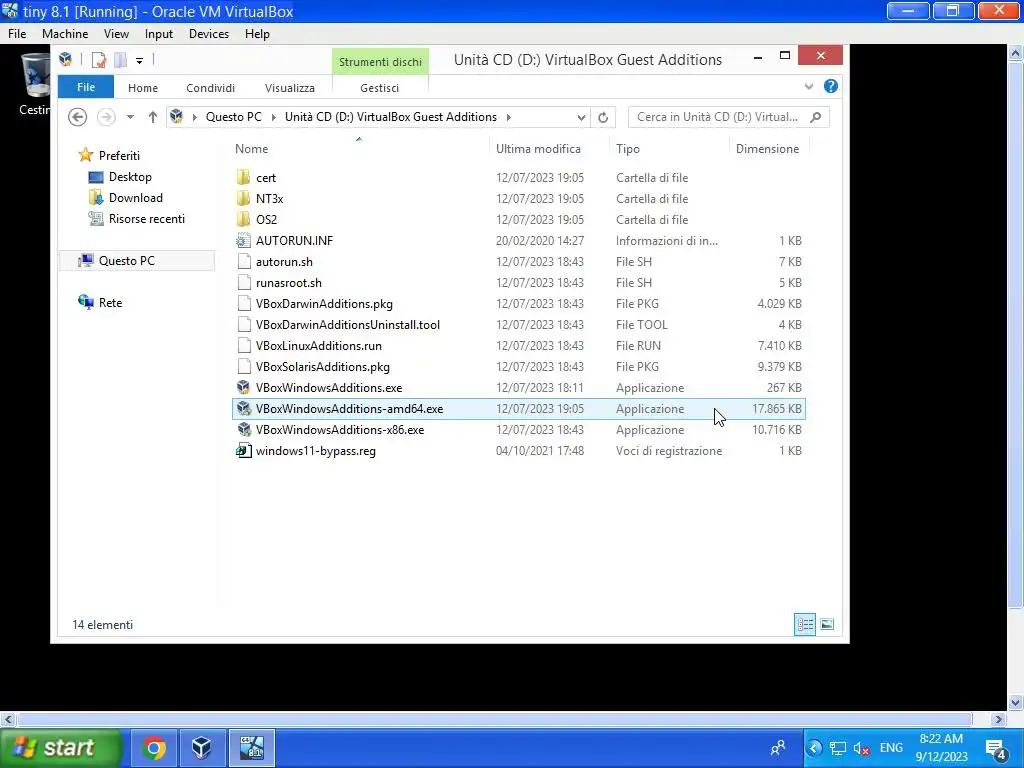Go up one folder level
Screen dimensions: 1024x768
(152, 117)
